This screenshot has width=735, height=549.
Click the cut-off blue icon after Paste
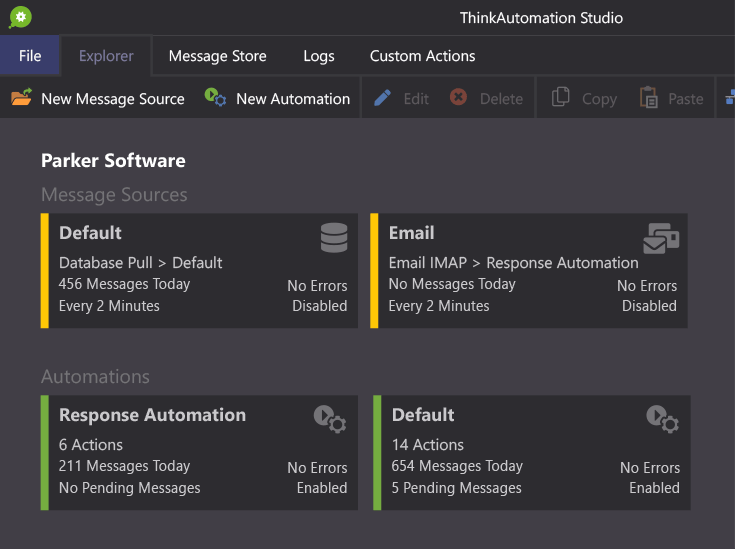coord(730,98)
